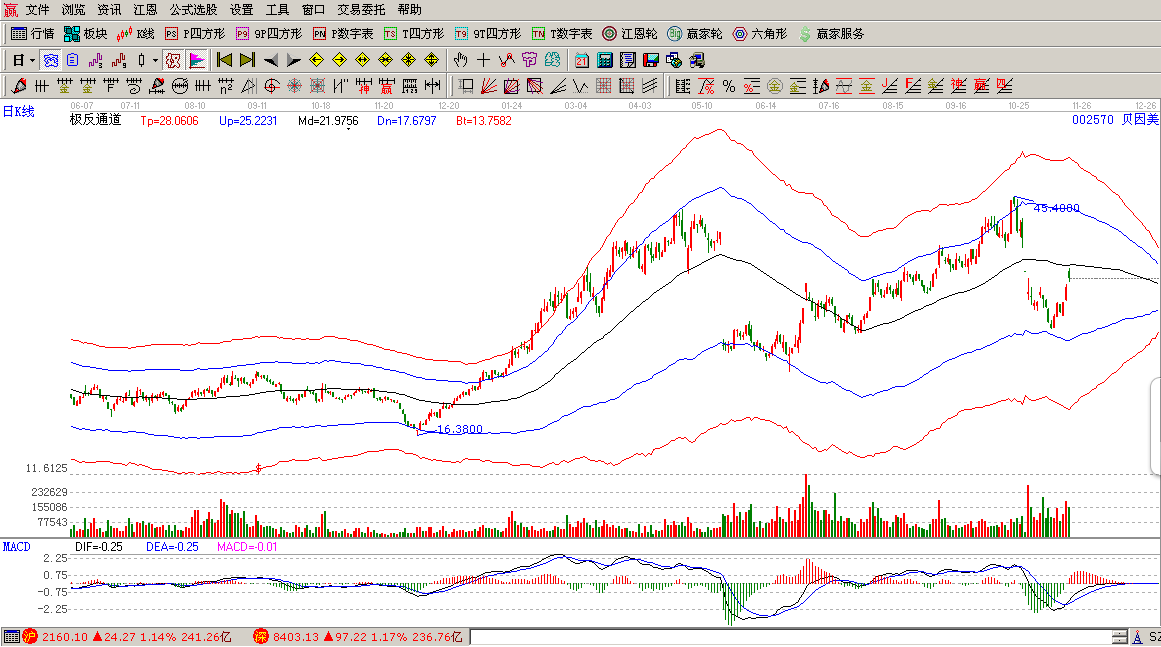Toggle the 权 ex-rights adjustment button

[x=173, y=60]
